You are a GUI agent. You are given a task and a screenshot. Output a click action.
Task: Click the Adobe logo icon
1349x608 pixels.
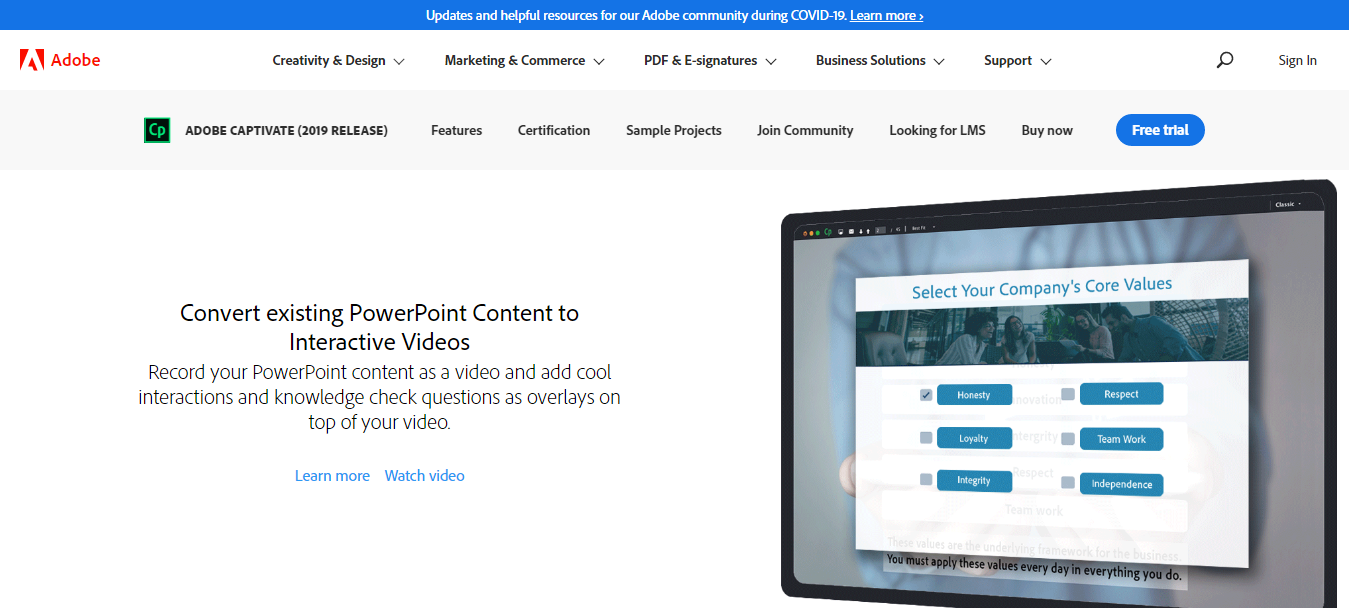32,60
